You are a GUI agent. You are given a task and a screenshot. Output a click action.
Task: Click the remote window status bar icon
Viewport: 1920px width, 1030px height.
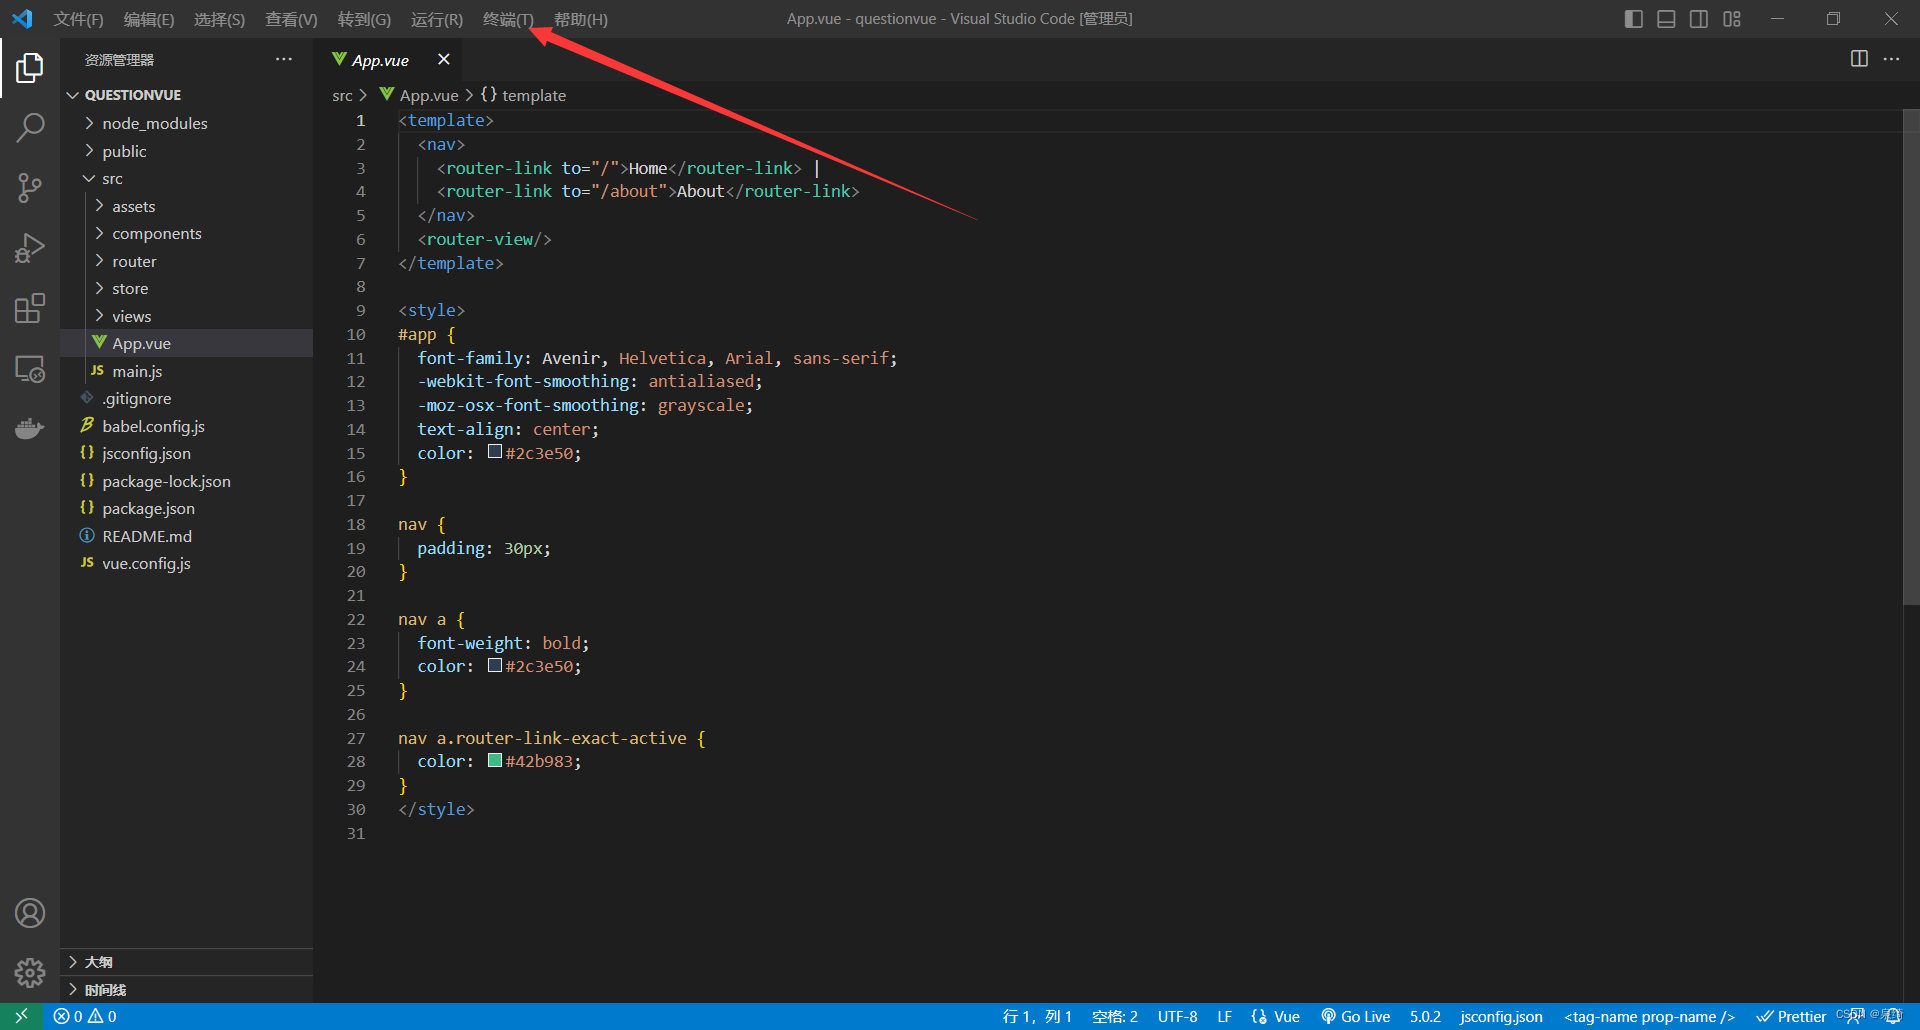pos(21,1016)
